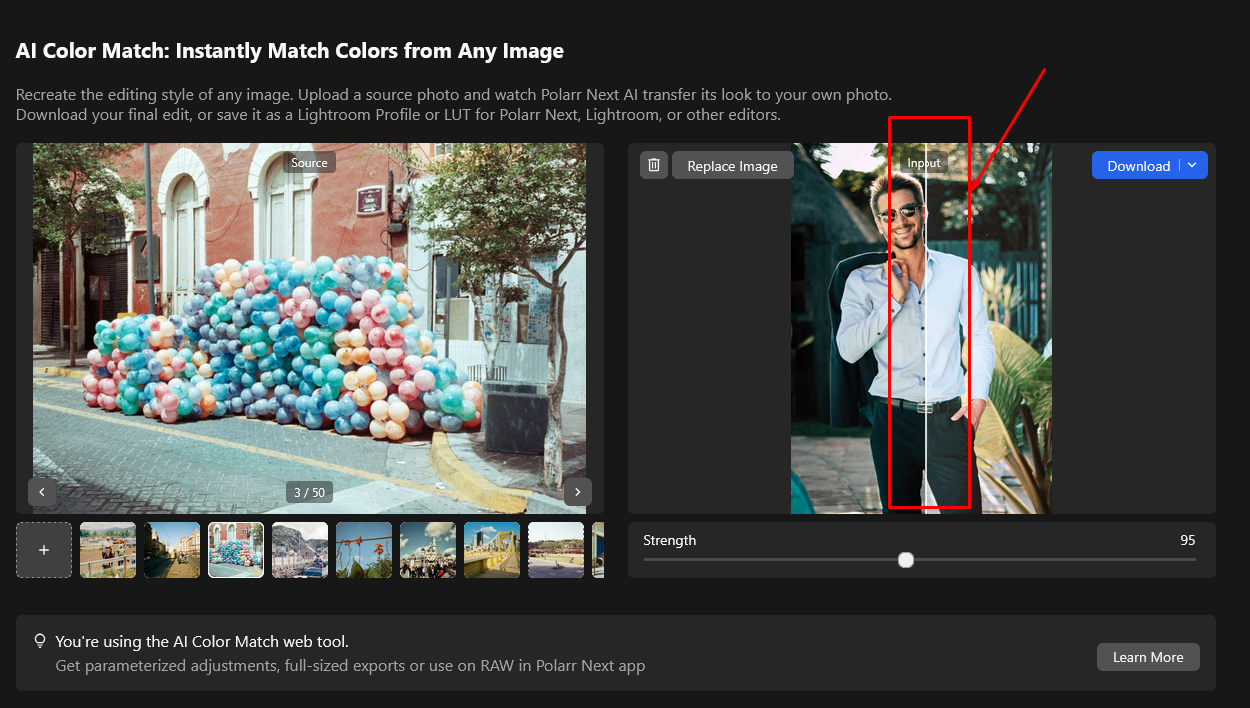
Task: Choose the colorful balloons thumbnail
Action: tap(236, 550)
